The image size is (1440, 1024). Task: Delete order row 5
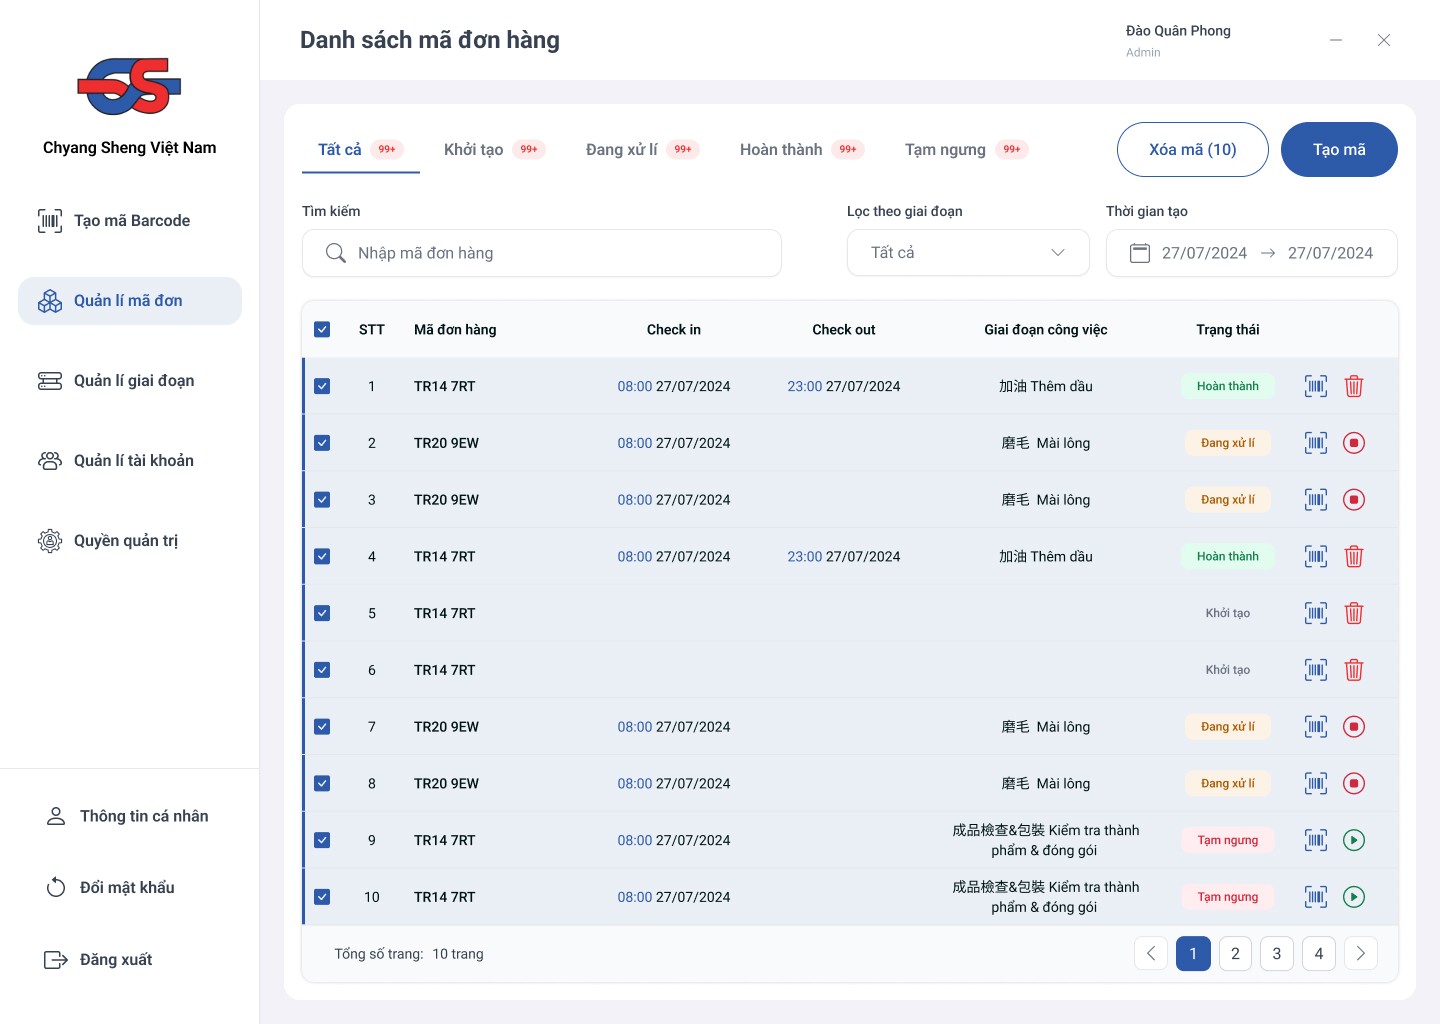1354,613
